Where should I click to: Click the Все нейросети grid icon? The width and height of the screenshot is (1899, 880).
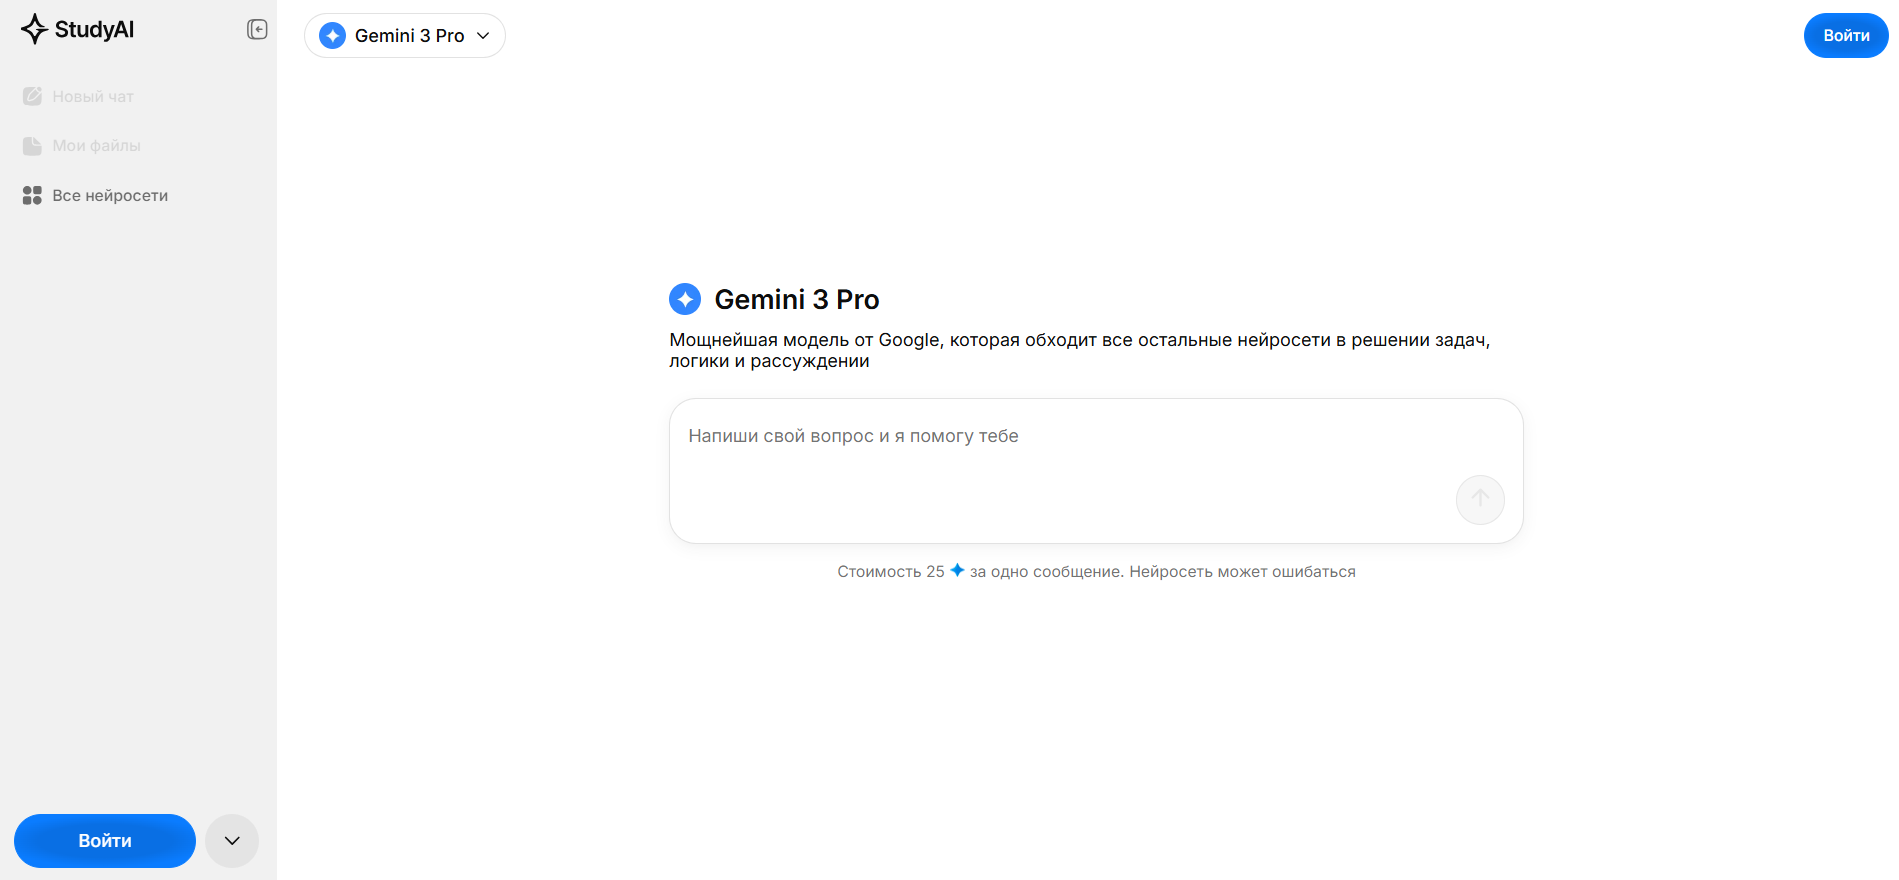pyautogui.click(x=32, y=195)
